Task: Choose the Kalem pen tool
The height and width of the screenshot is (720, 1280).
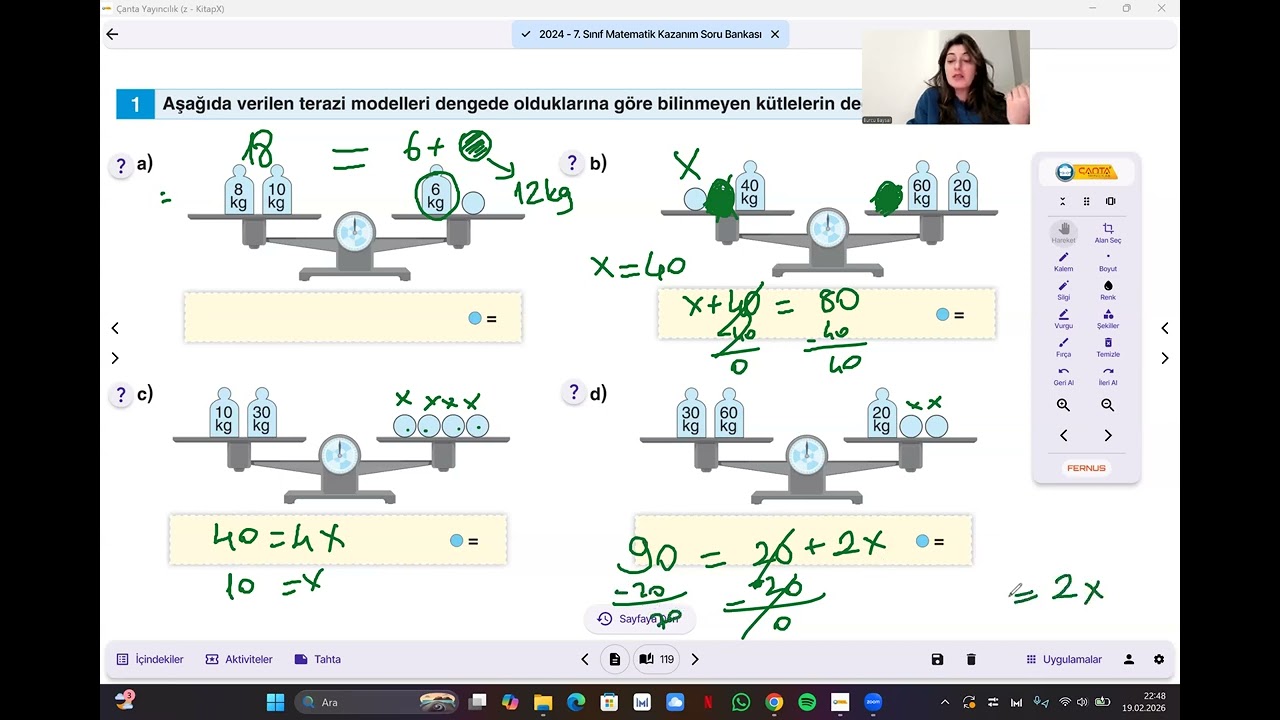Action: tap(1064, 261)
